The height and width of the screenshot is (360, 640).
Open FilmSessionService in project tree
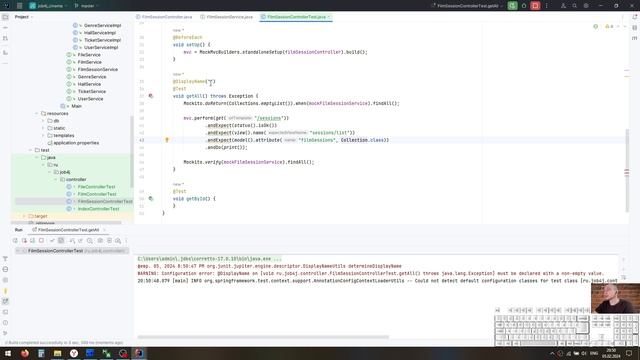pos(98,69)
